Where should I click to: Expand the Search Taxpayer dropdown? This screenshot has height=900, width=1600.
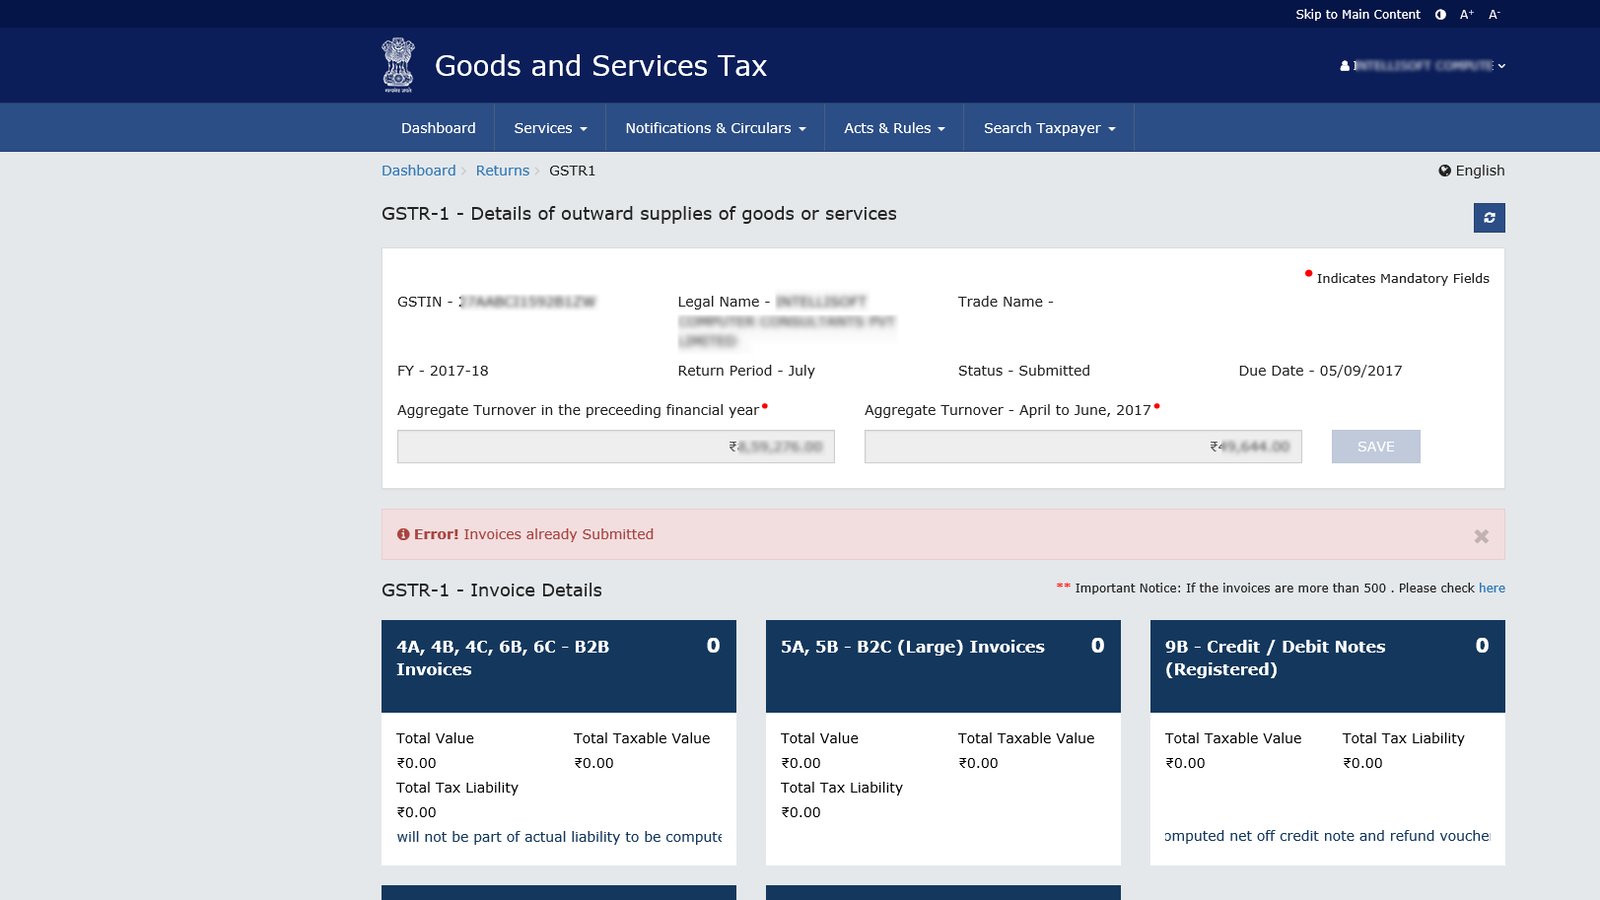tap(1047, 128)
